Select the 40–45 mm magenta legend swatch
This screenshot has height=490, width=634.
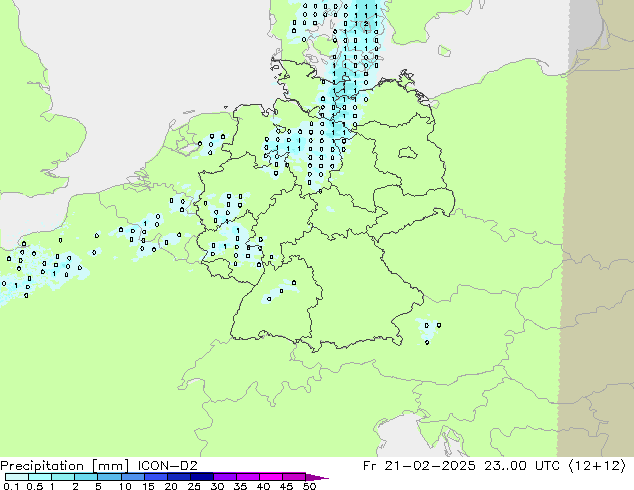click(271, 477)
